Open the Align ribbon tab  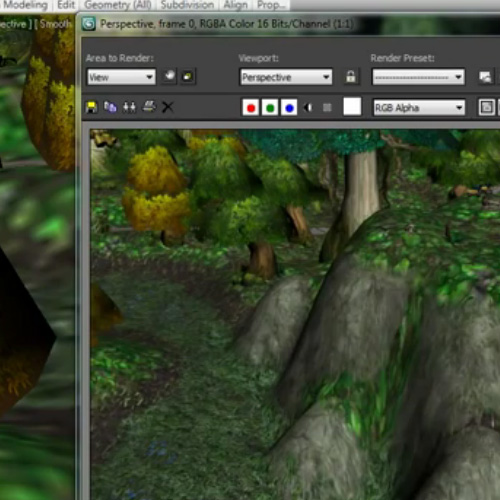(x=235, y=5)
